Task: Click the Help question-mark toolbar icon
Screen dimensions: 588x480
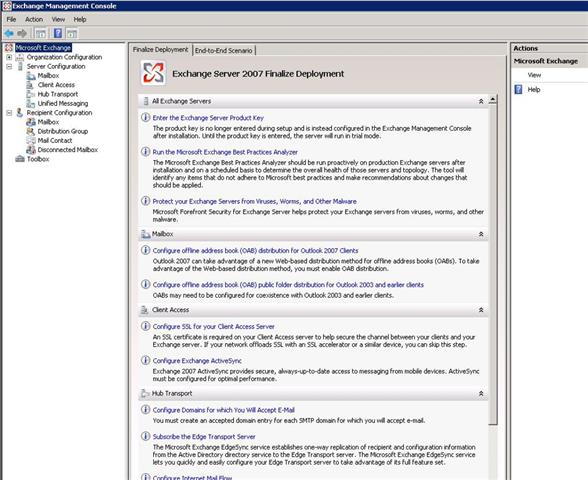Action: [58, 33]
